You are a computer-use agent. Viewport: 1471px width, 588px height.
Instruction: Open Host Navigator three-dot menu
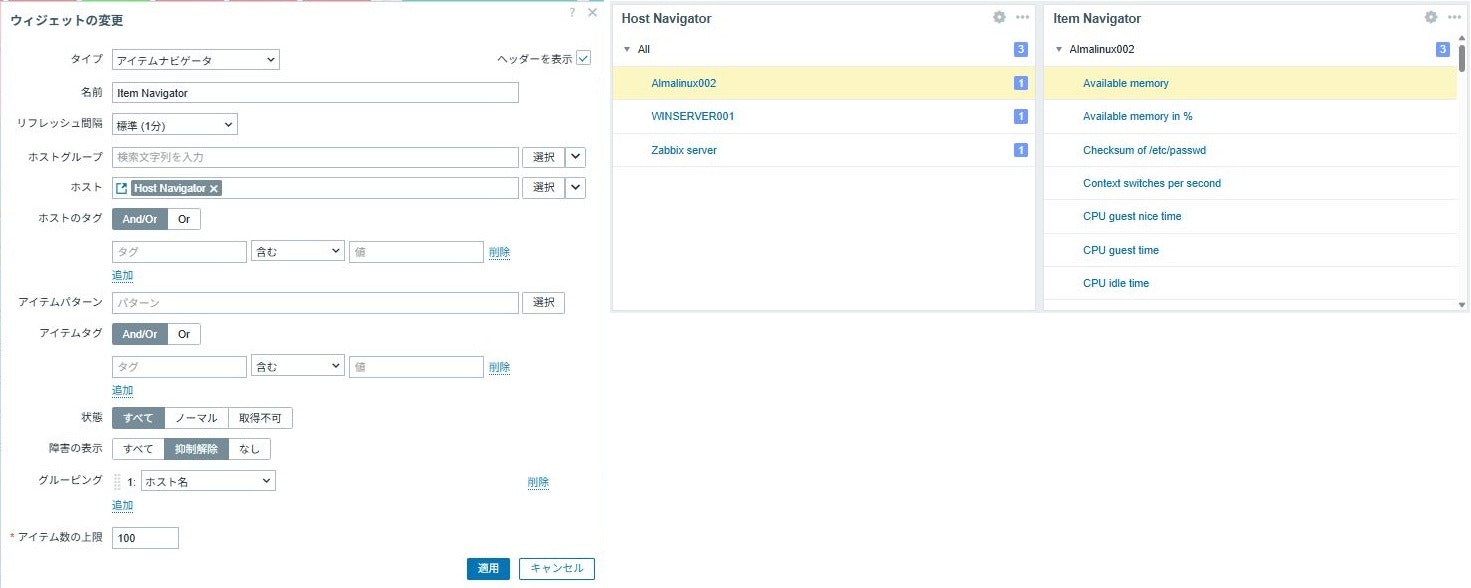click(x=1022, y=17)
